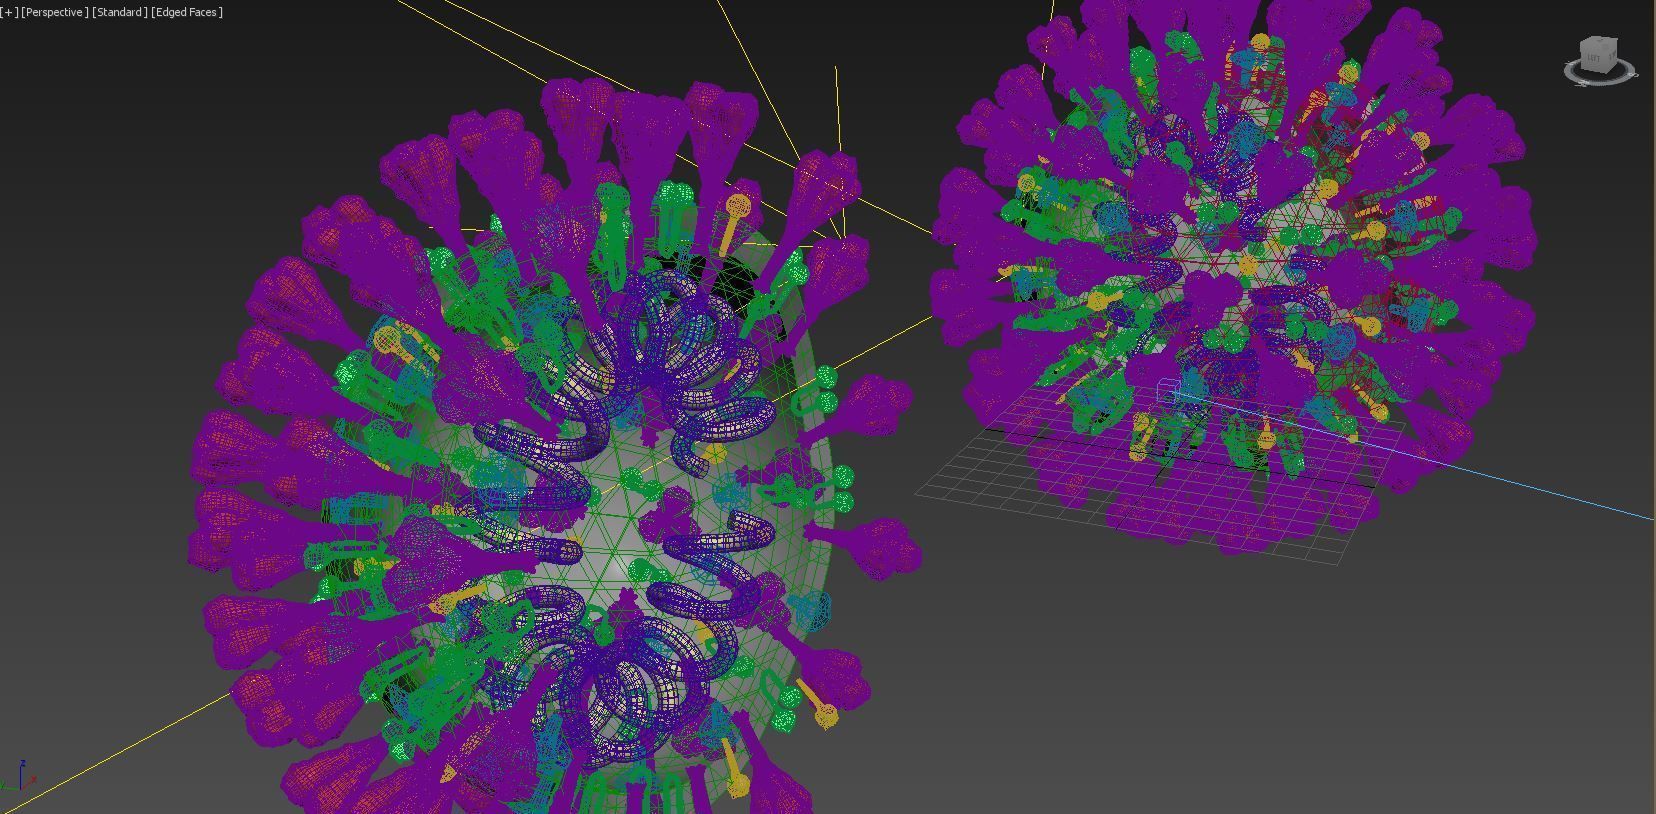Screen dimensions: 1656x814
Task: Open the Perspective point-of-view menu
Action: 55,12
